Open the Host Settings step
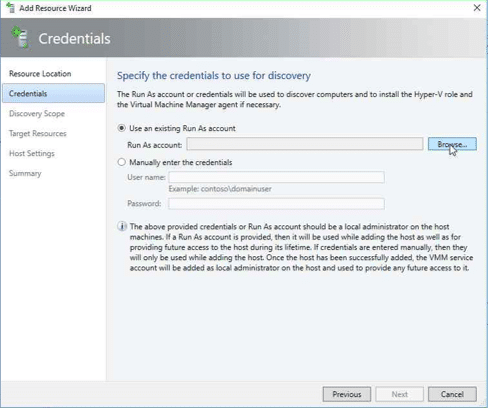 [x=32, y=154]
